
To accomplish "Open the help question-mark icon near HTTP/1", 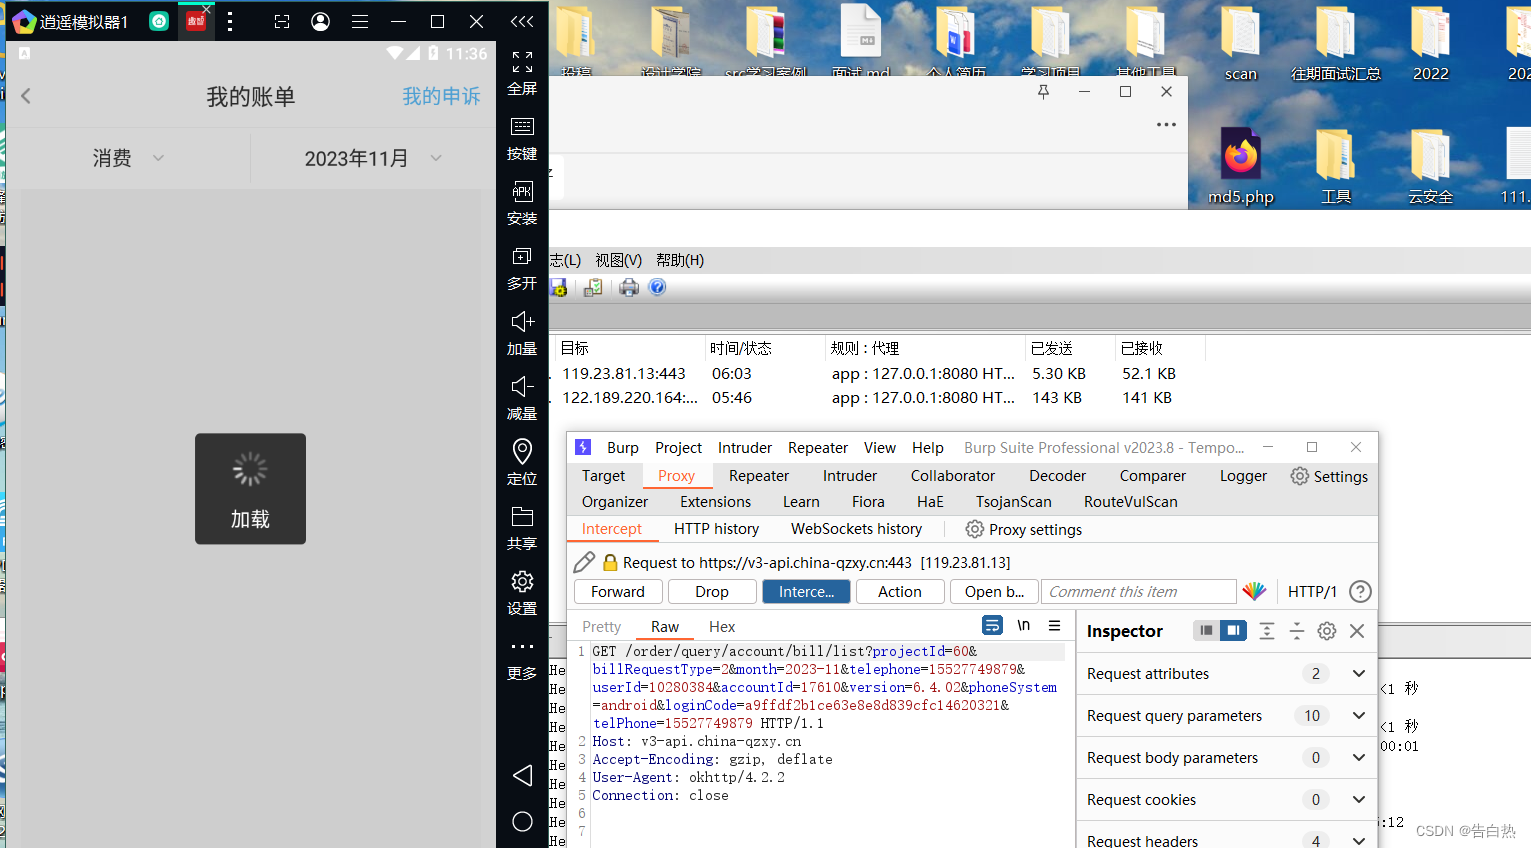I will tap(1360, 591).
